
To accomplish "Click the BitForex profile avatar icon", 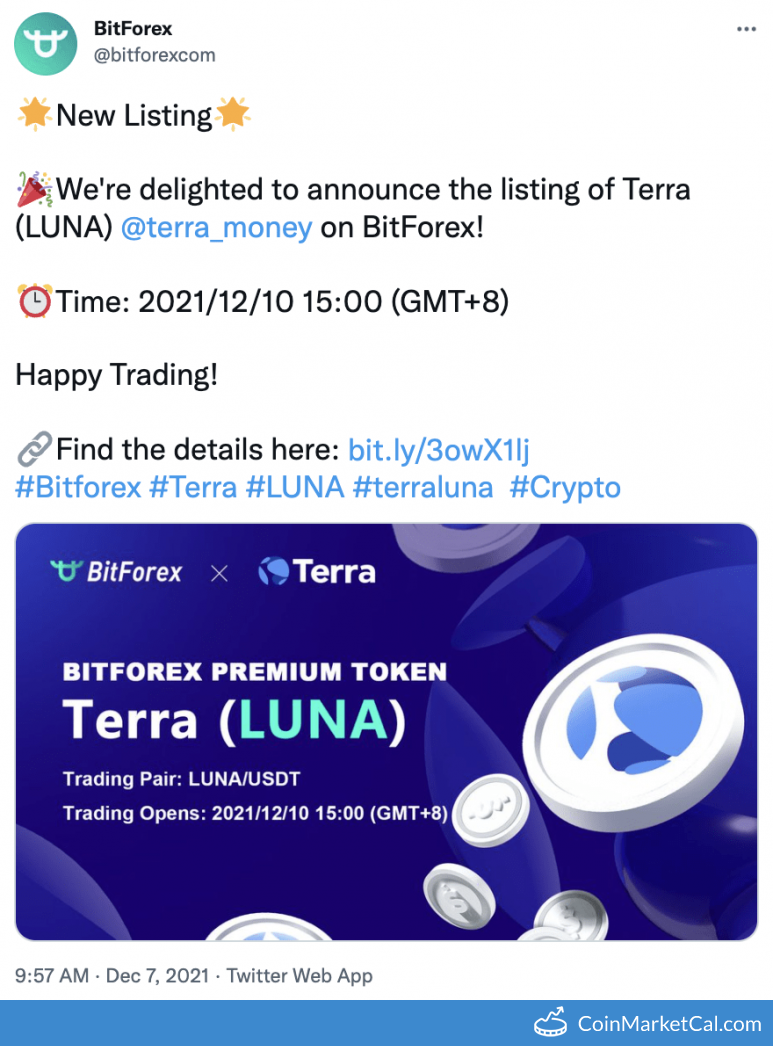I will coord(44,43).
